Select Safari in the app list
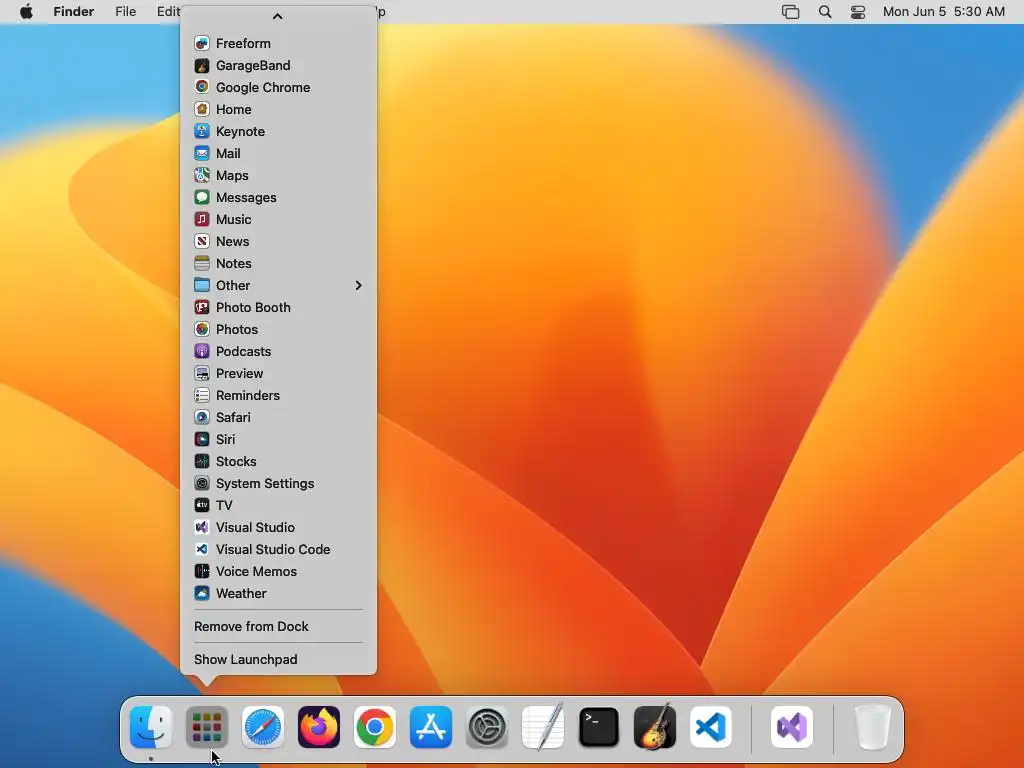Screen dimensions: 1024x768 (x=278, y=417)
